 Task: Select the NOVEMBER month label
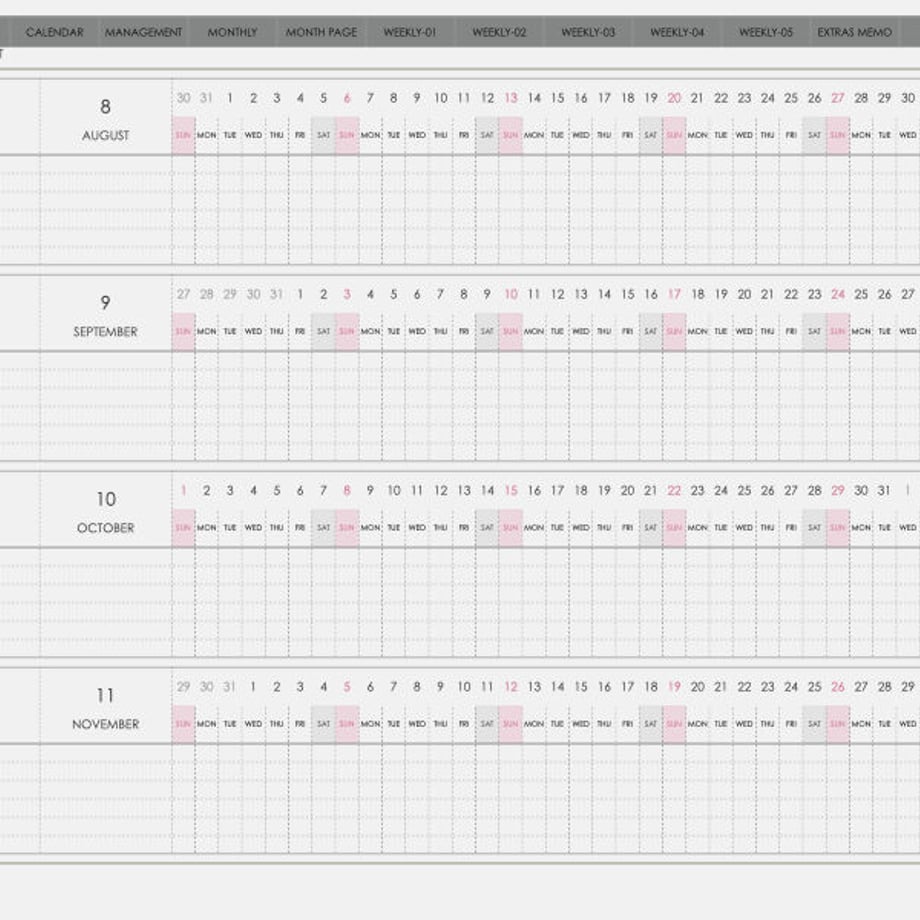(x=106, y=725)
